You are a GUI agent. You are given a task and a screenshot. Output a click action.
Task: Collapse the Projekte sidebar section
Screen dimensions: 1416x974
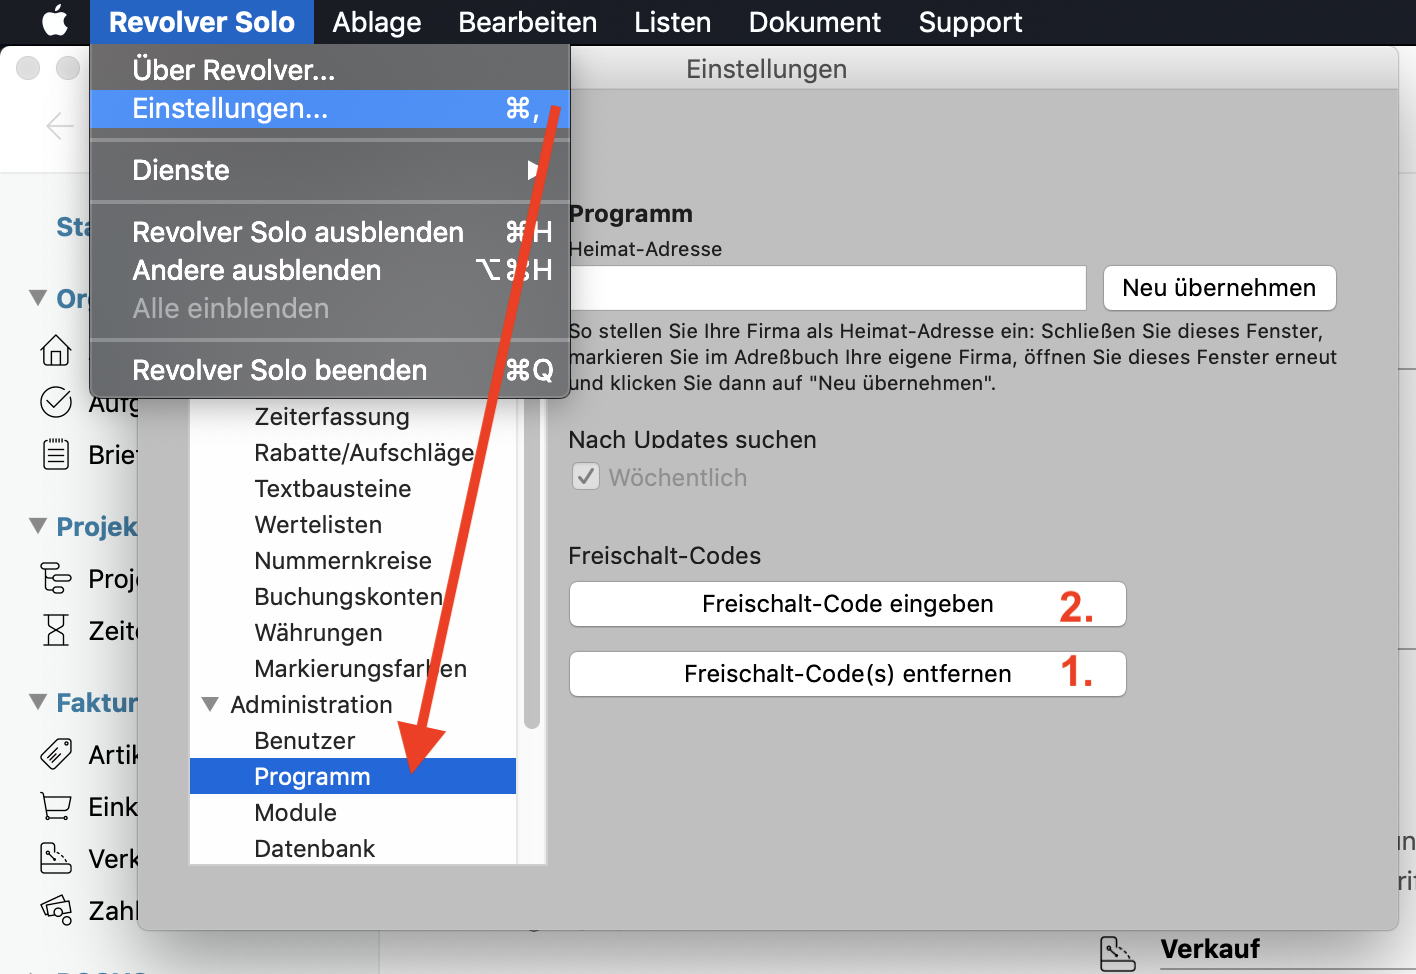tap(38, 525)
